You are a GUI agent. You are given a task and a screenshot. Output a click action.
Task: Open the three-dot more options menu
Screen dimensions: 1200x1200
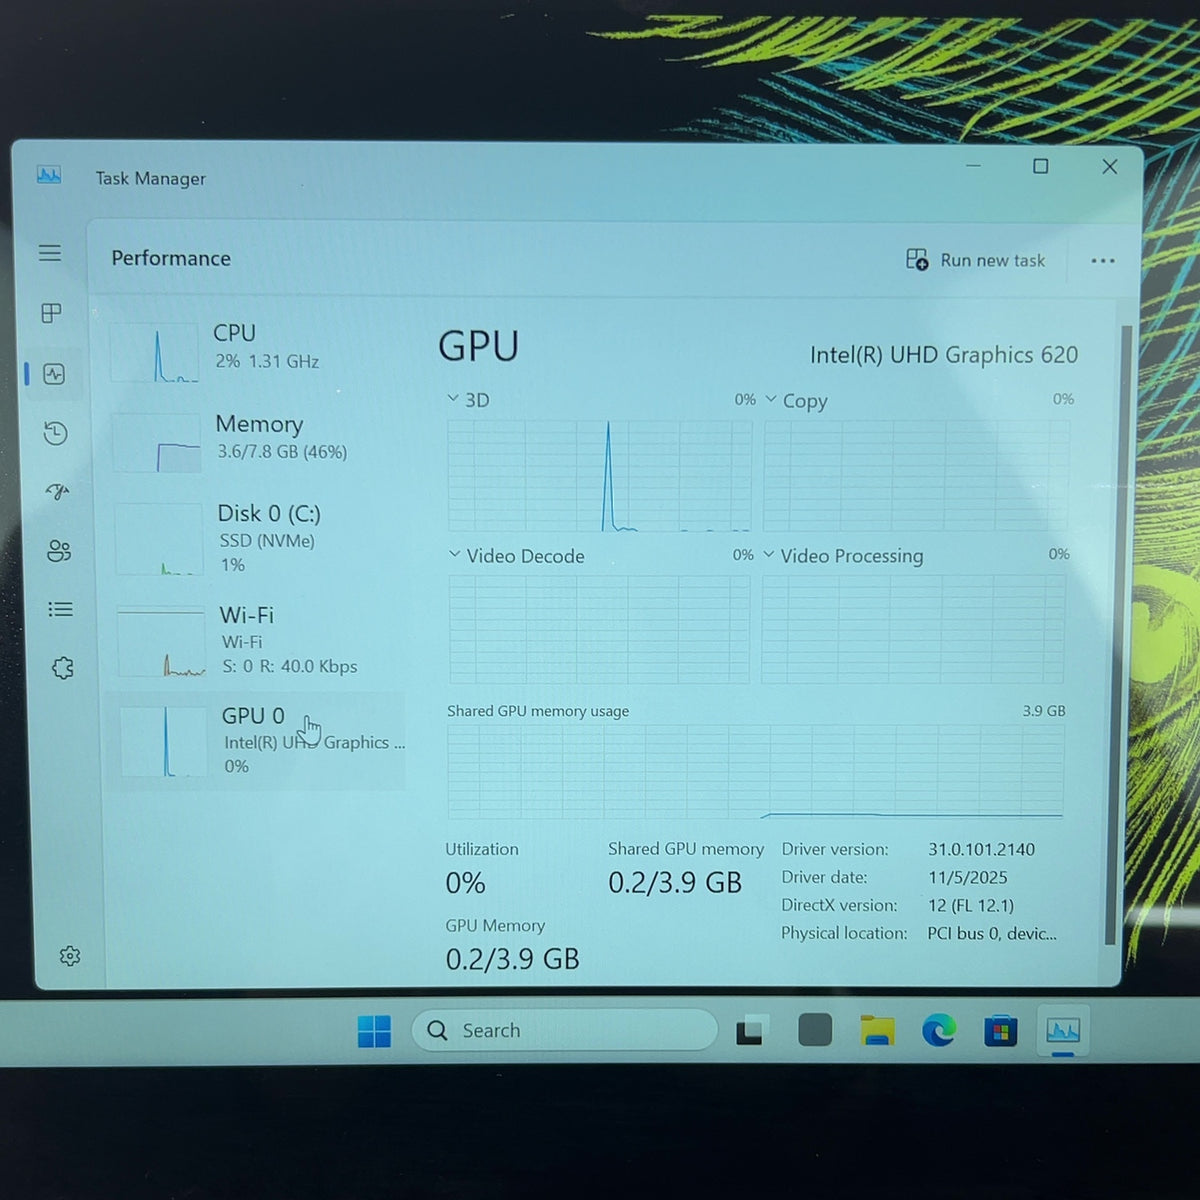pyautogui.click(x=1103, y=261)
